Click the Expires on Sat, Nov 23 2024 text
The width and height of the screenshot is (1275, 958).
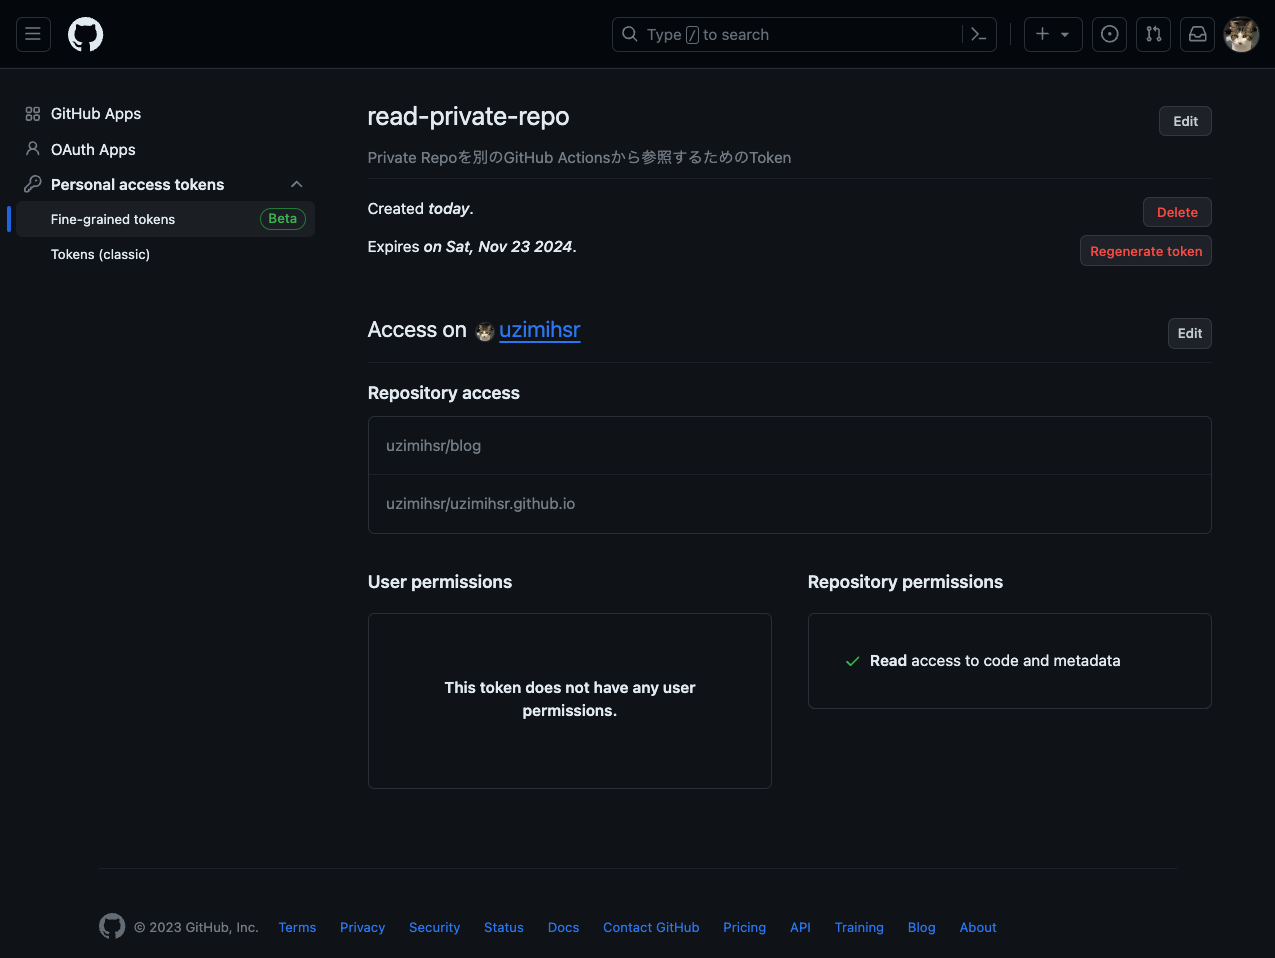(472, 247)
